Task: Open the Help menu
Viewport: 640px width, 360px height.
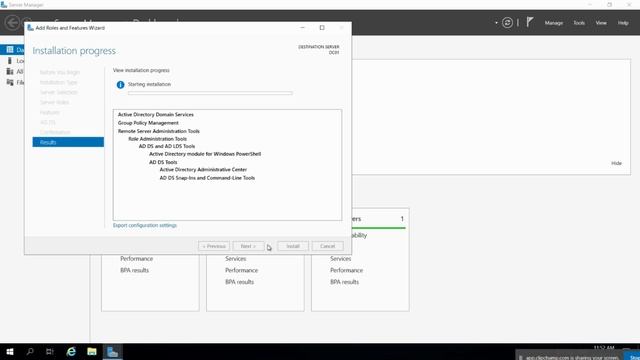Action: click(x=623, y=23)
